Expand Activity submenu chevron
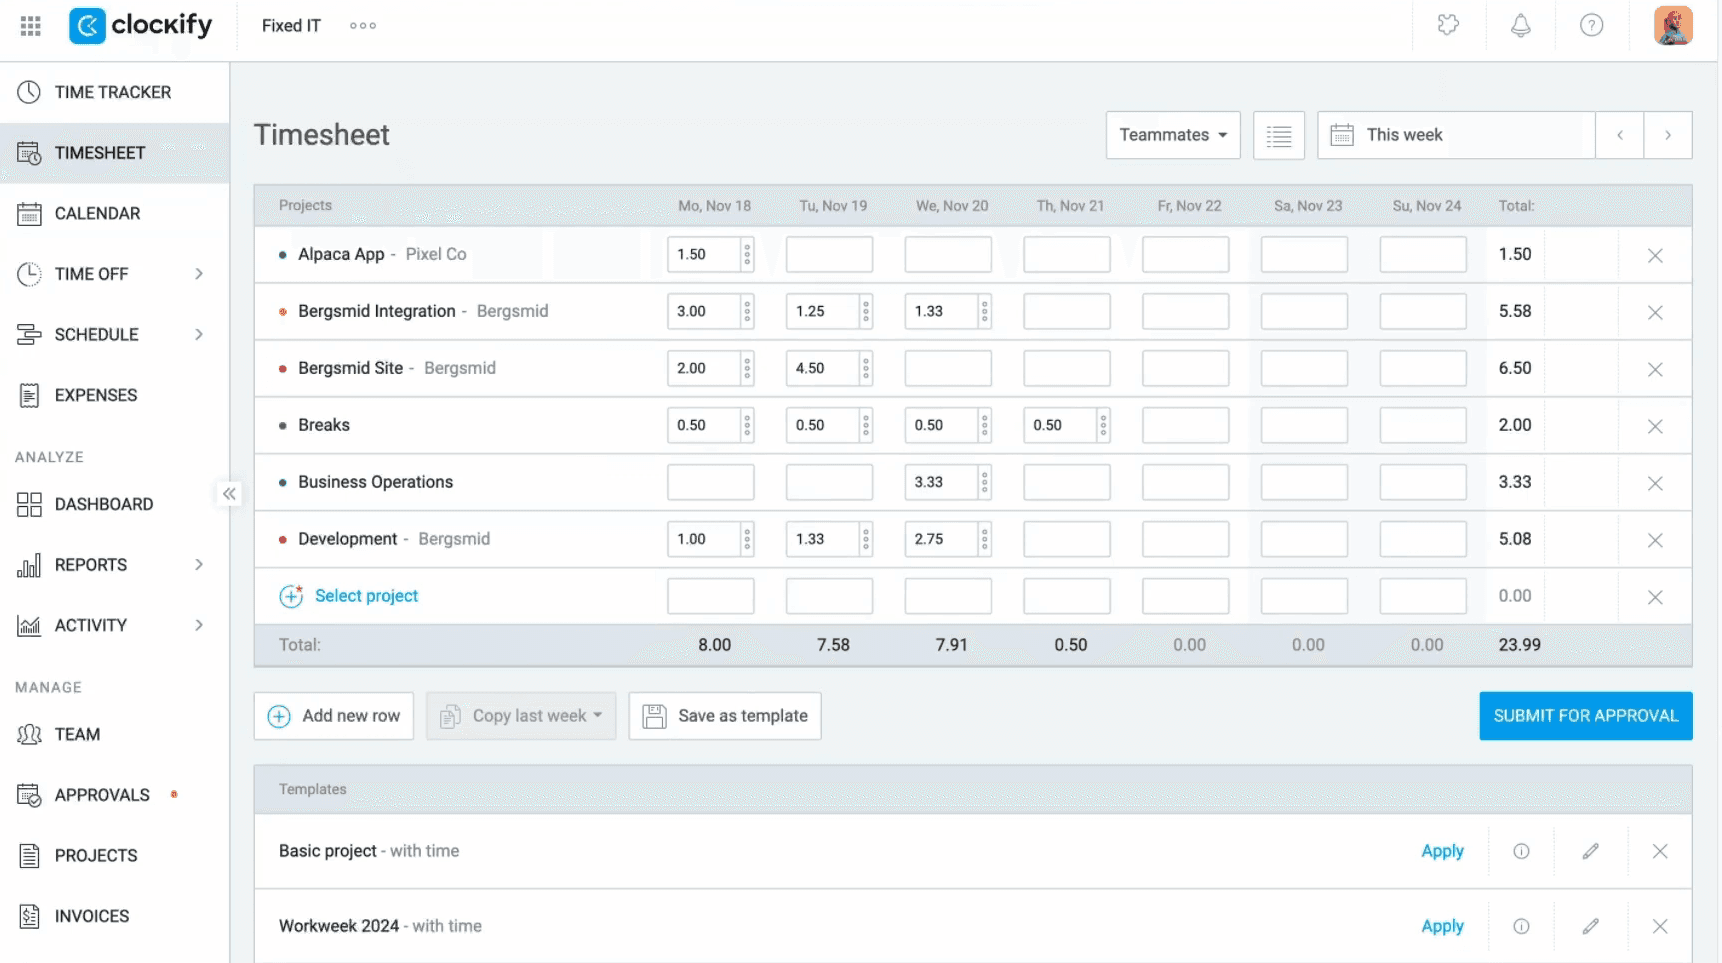 click(199, 625)
